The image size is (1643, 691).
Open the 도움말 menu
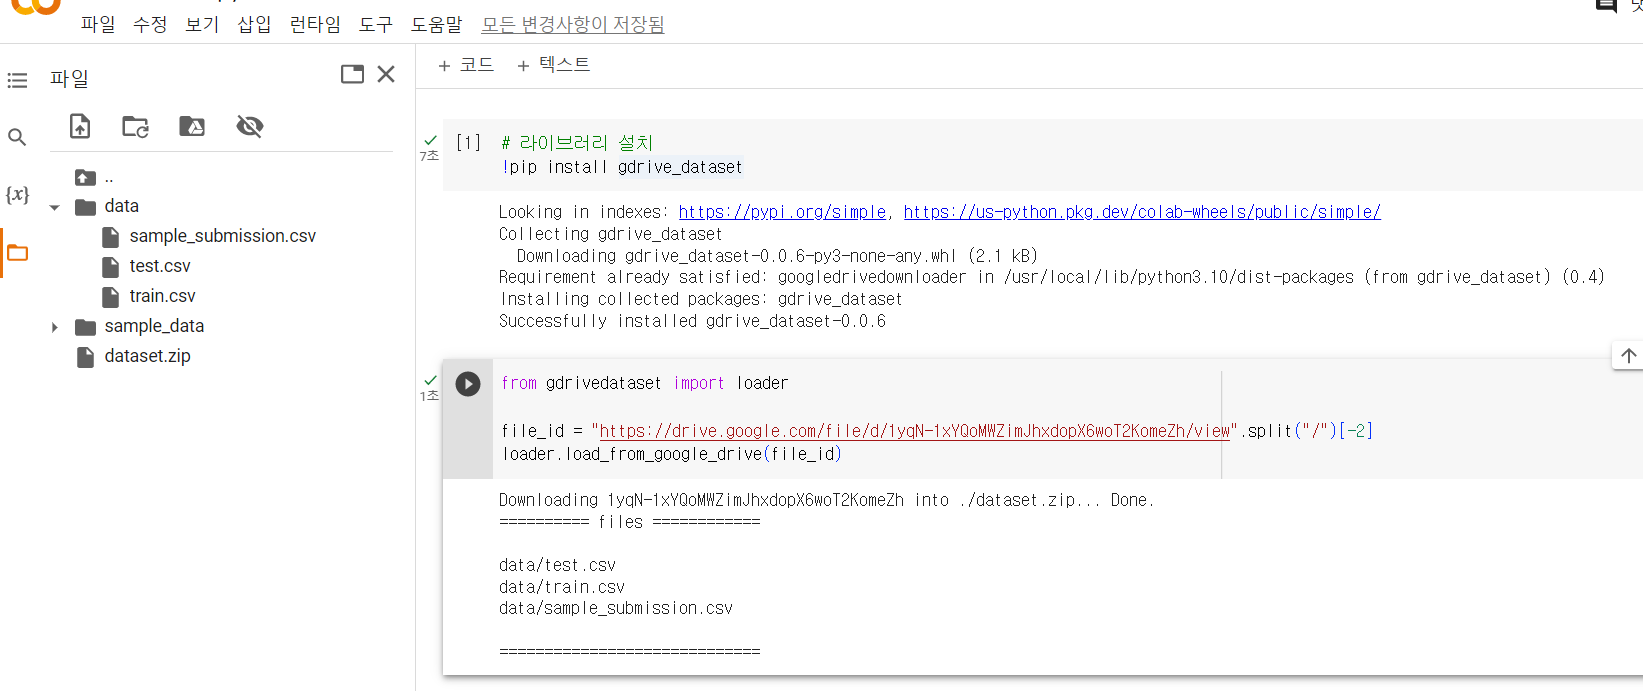tap(437, 24)
